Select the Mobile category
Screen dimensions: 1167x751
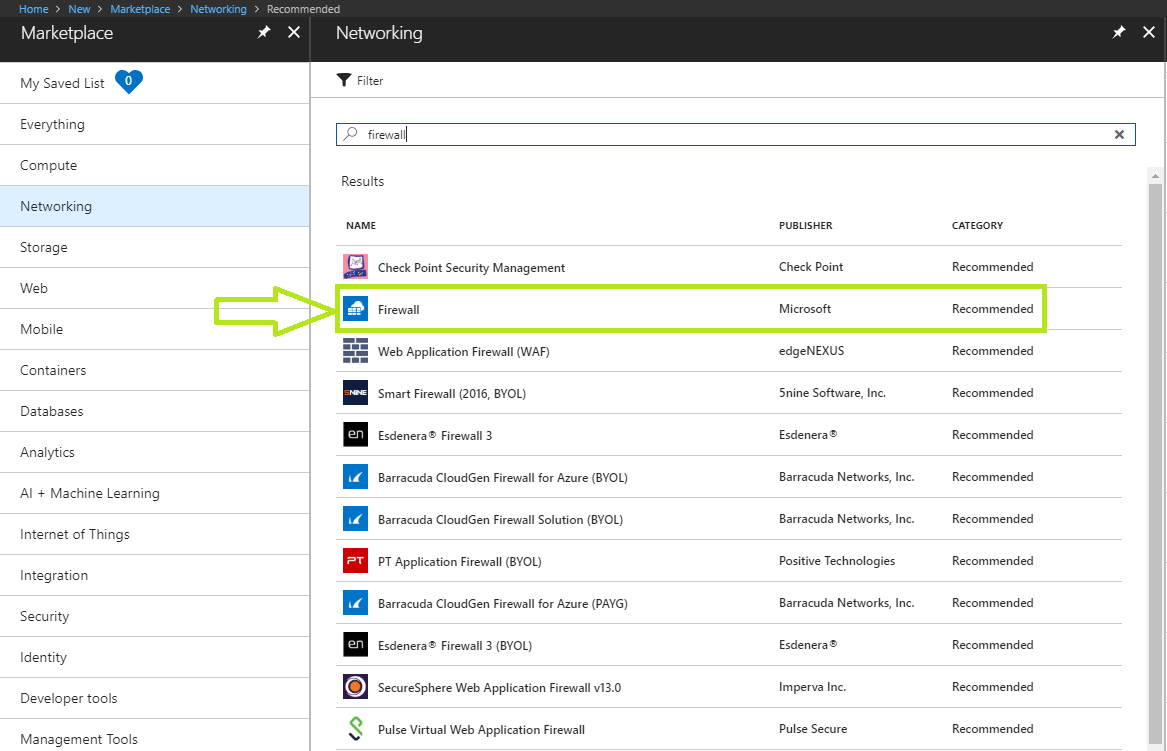155,329
